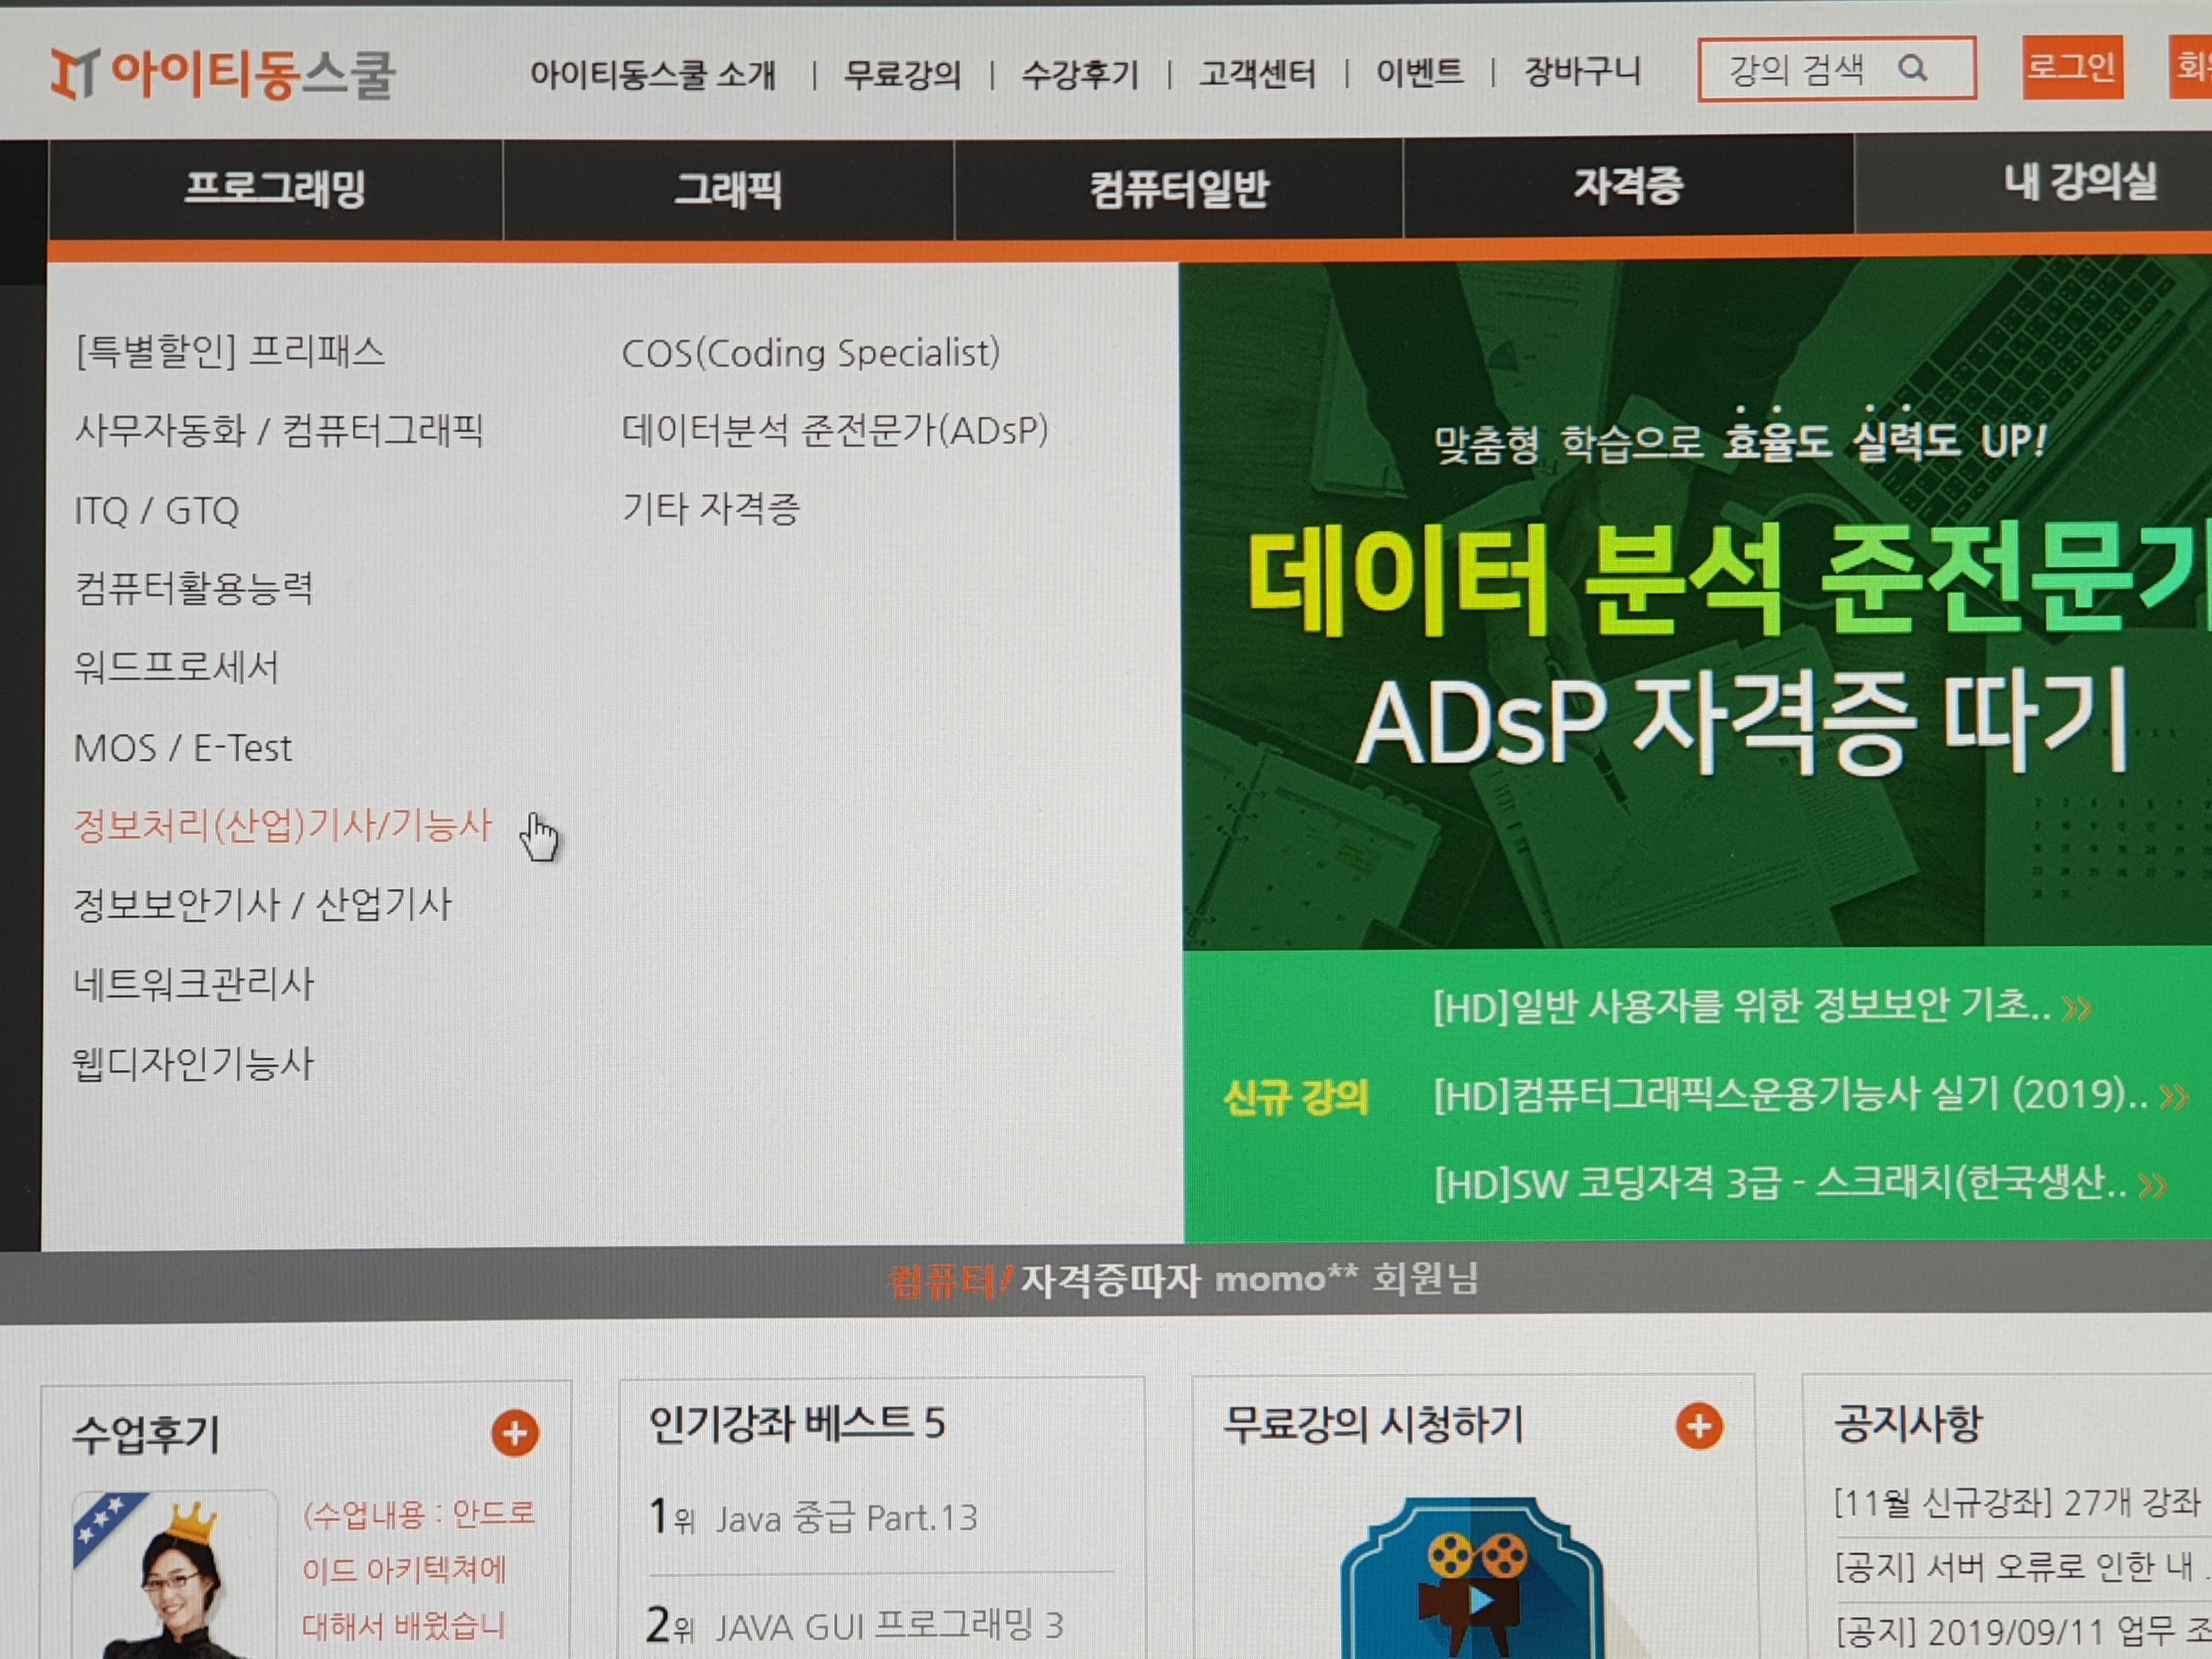The width and height of the screenshot is (2212, 1659).
Task: Open notice [공지] 2019/09/11 업무
Action: 2023,1632
